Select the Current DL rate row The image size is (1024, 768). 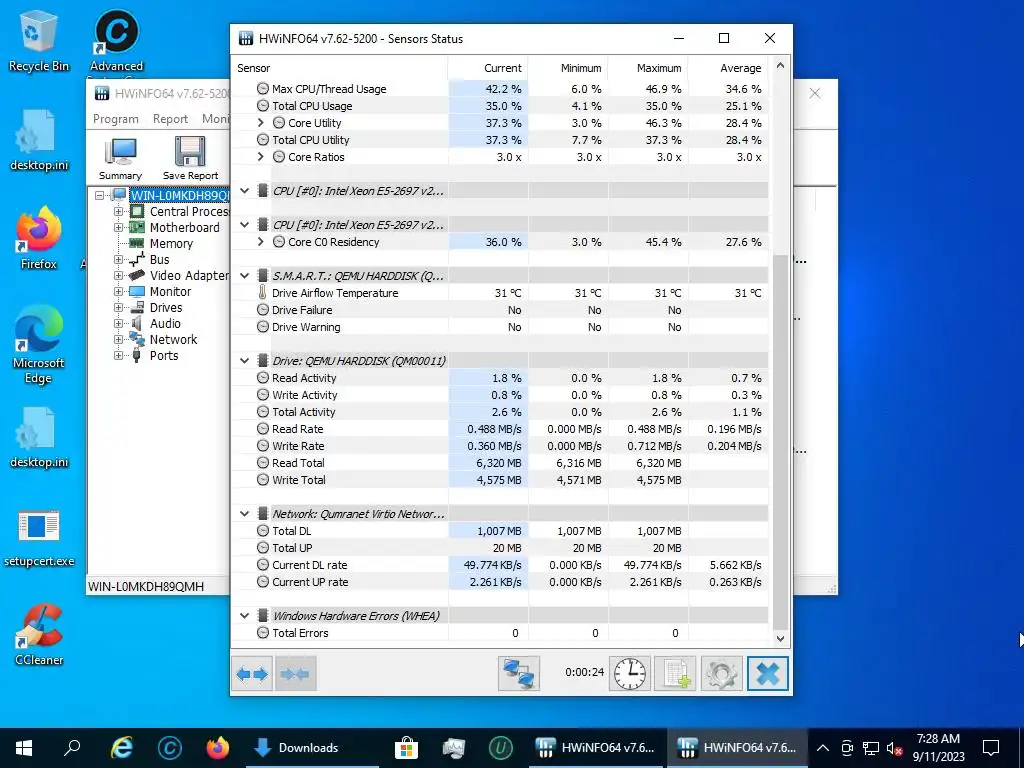coord(500,565)
